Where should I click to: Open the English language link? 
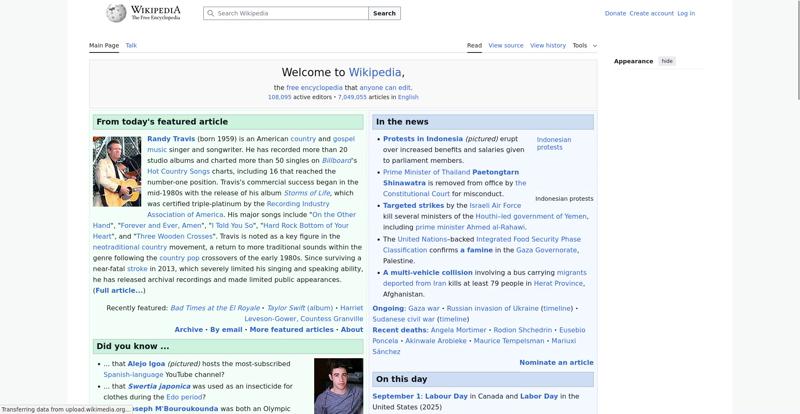tap(408, 97)
